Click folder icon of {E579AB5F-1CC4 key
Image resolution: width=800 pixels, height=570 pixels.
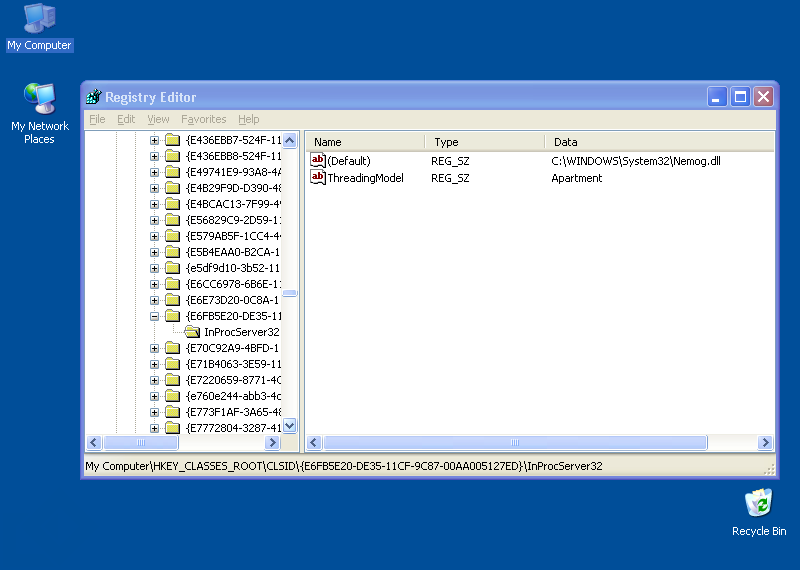tap(173, 236)
